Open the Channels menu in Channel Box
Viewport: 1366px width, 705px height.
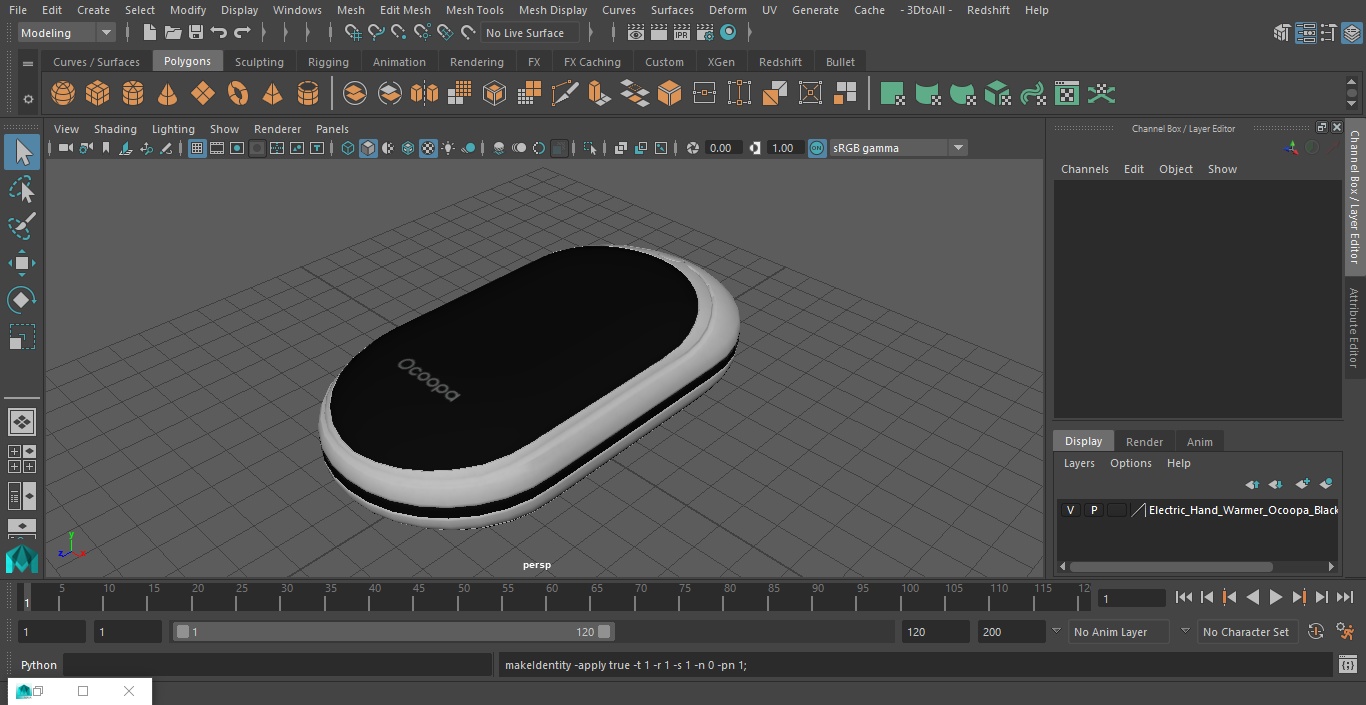click(1085, 169)
